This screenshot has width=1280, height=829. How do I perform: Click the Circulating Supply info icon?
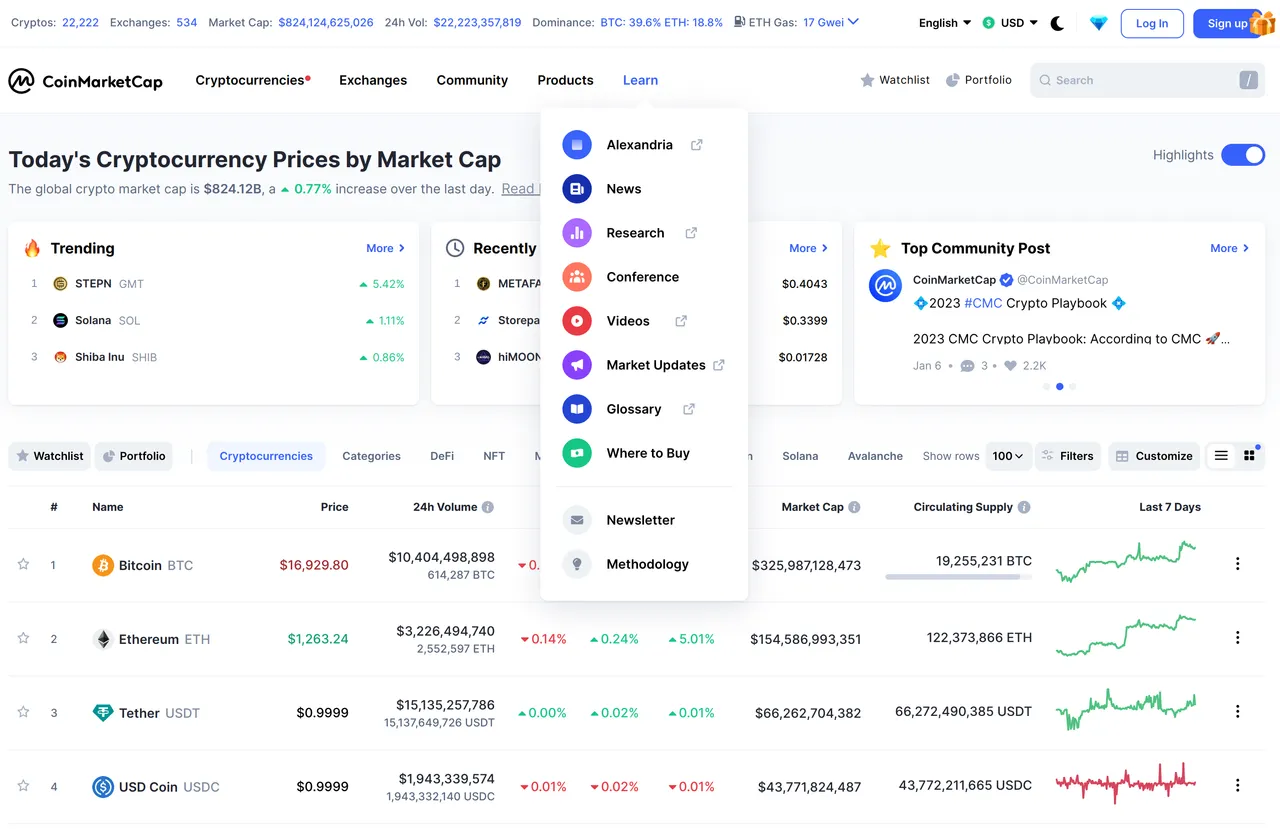[x=1024, y=507]
